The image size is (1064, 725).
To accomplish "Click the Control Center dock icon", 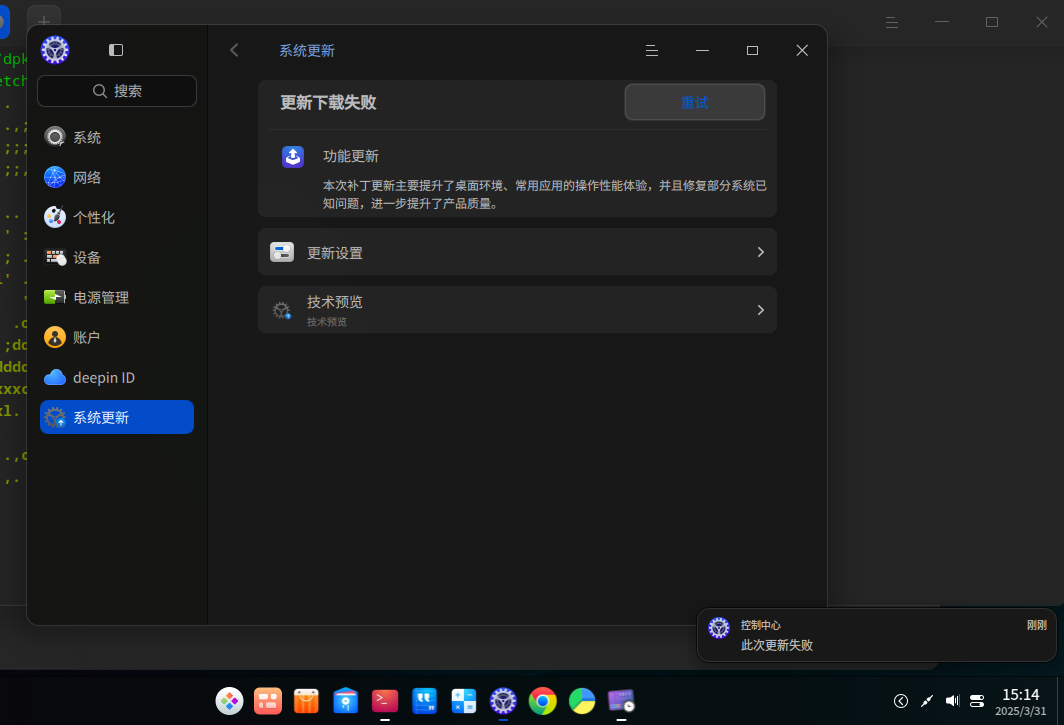I will click(x=503, y=701).
